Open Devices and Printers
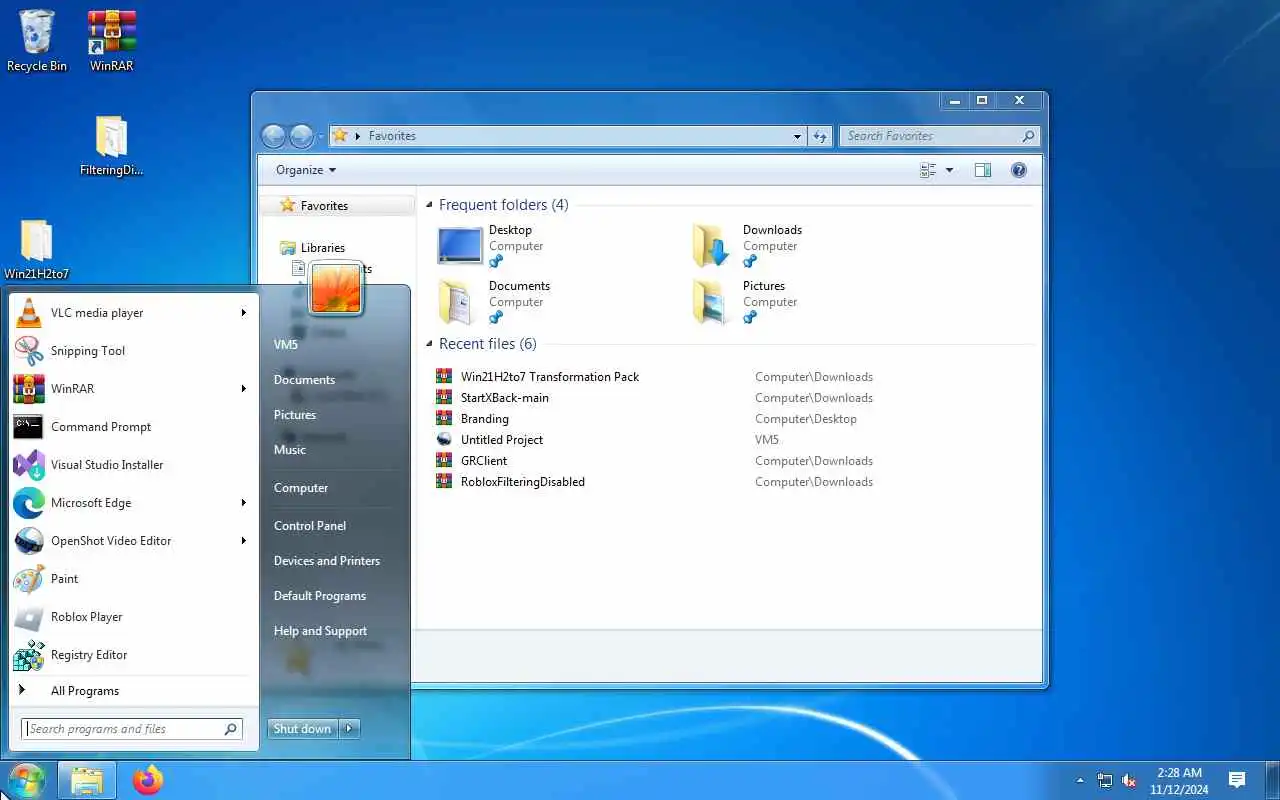This screenshot has height=800, width=1280. click(327, 561)
